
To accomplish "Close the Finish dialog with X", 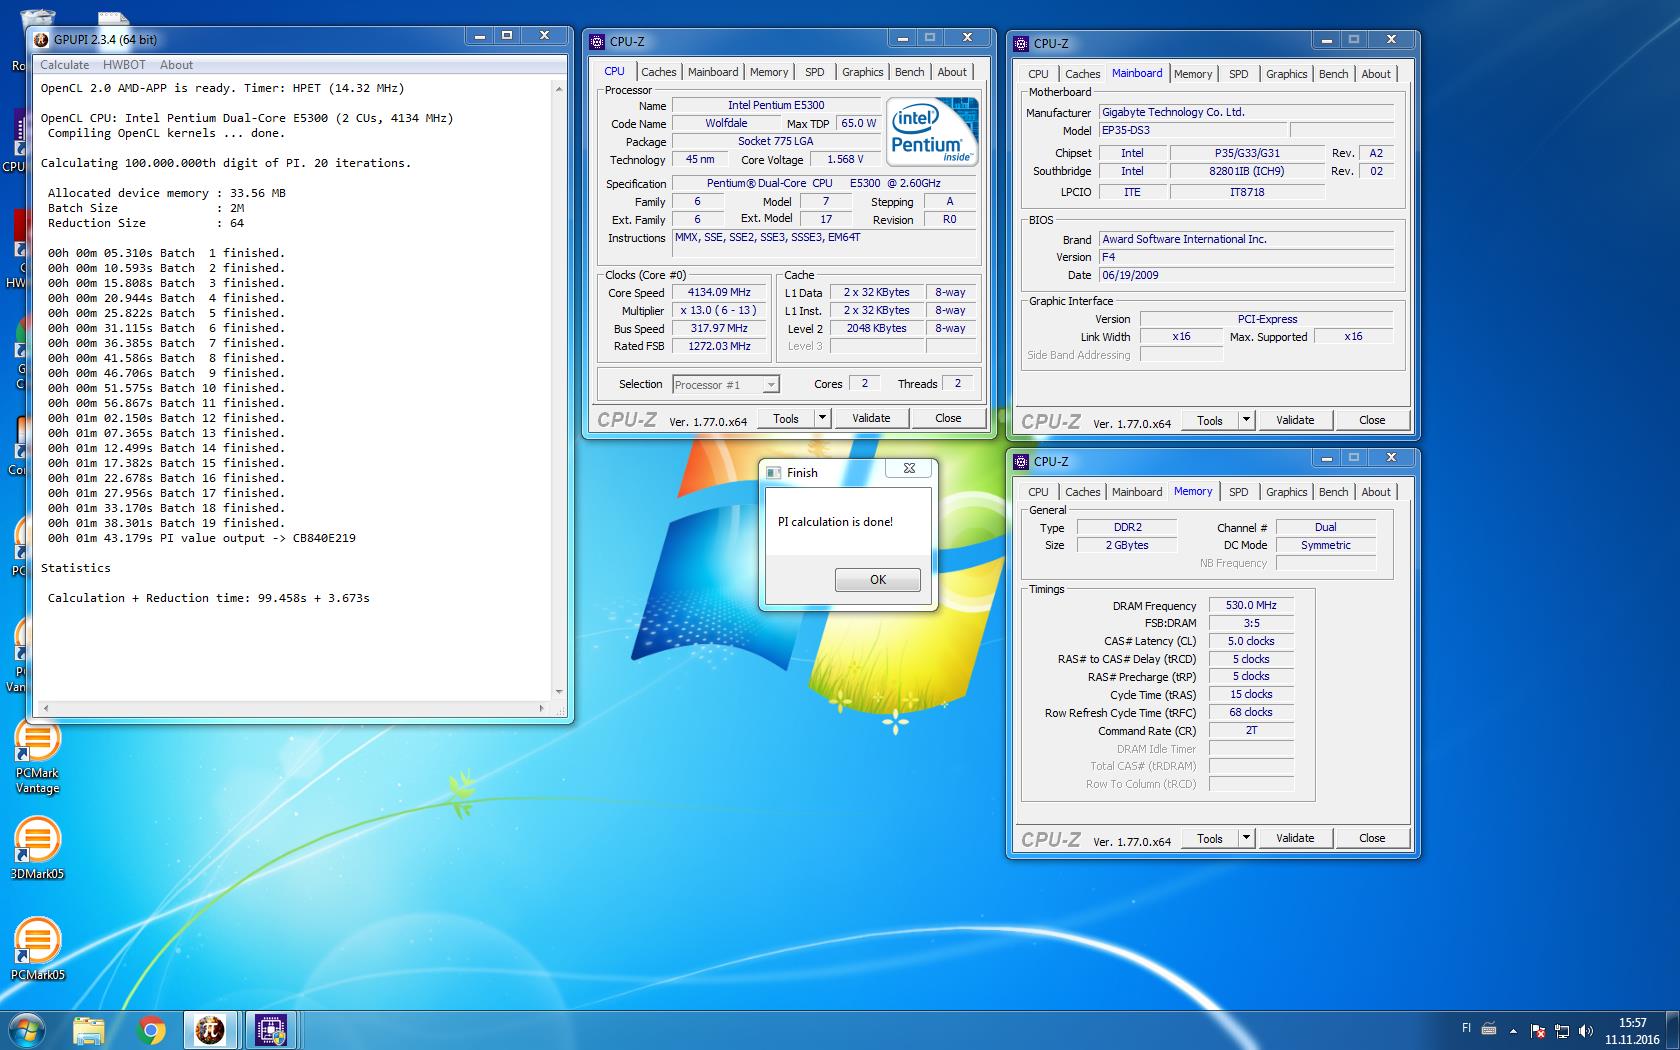I will tap(909, 468).
